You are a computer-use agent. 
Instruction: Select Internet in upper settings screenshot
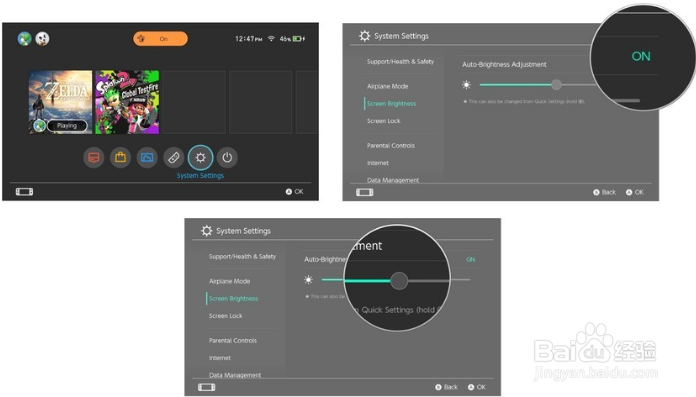378,163
